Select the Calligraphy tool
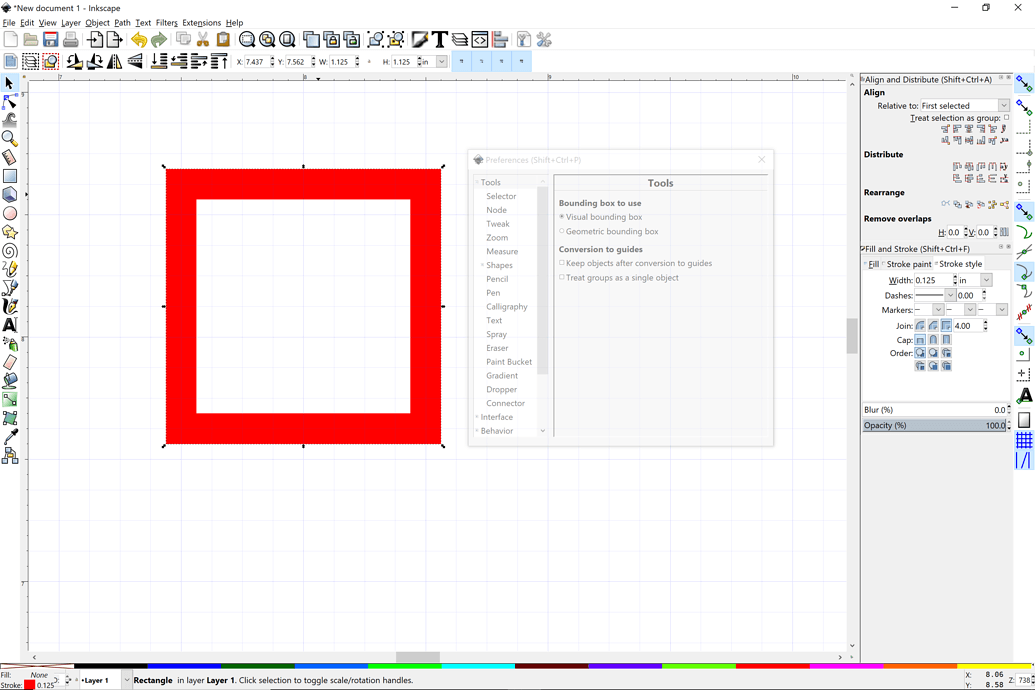1035x690 pixels. tap(9, 306)
